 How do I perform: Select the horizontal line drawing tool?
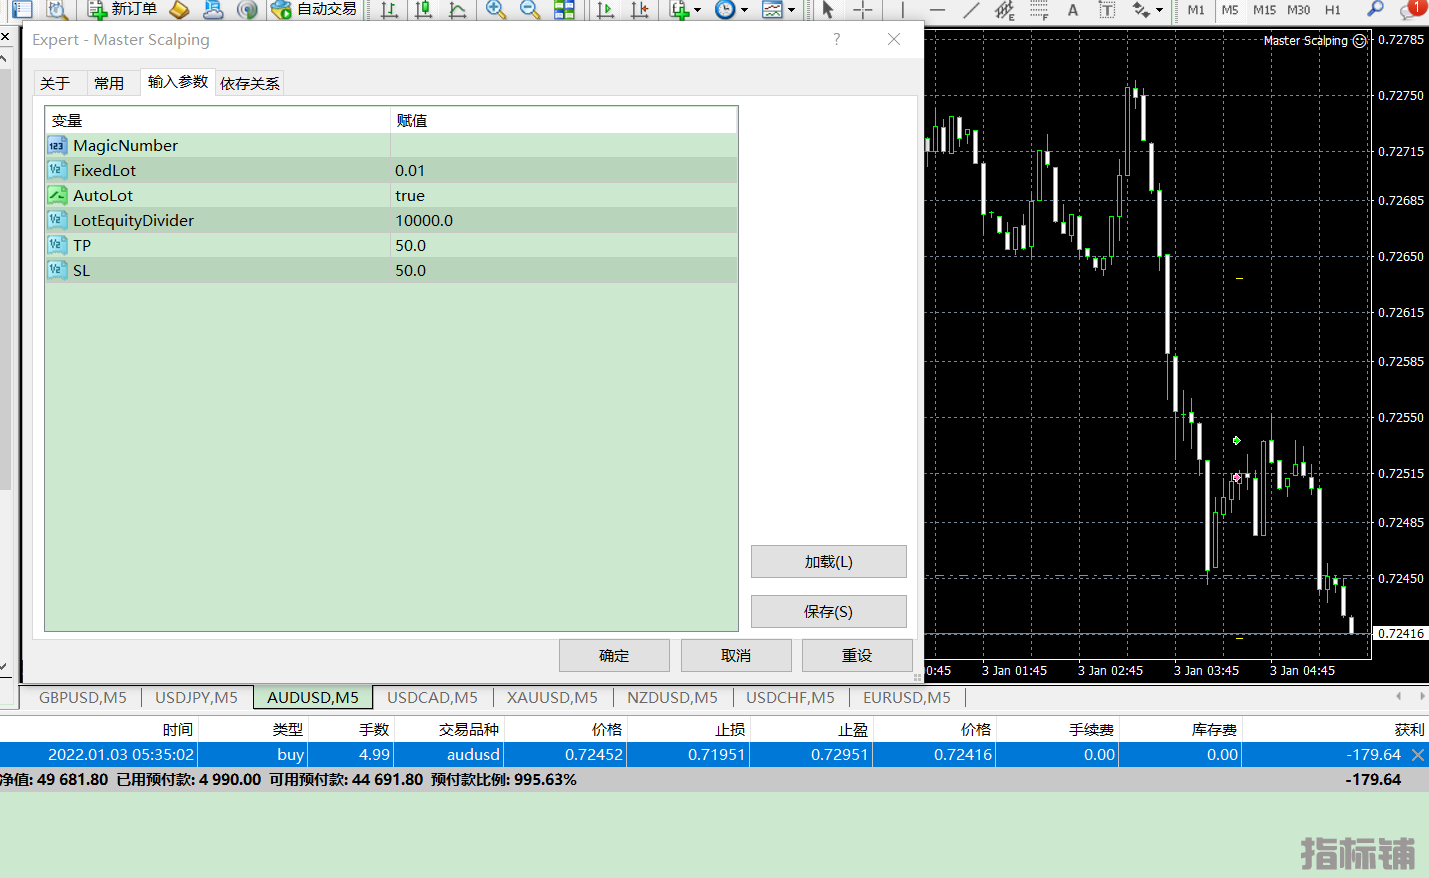937,10
